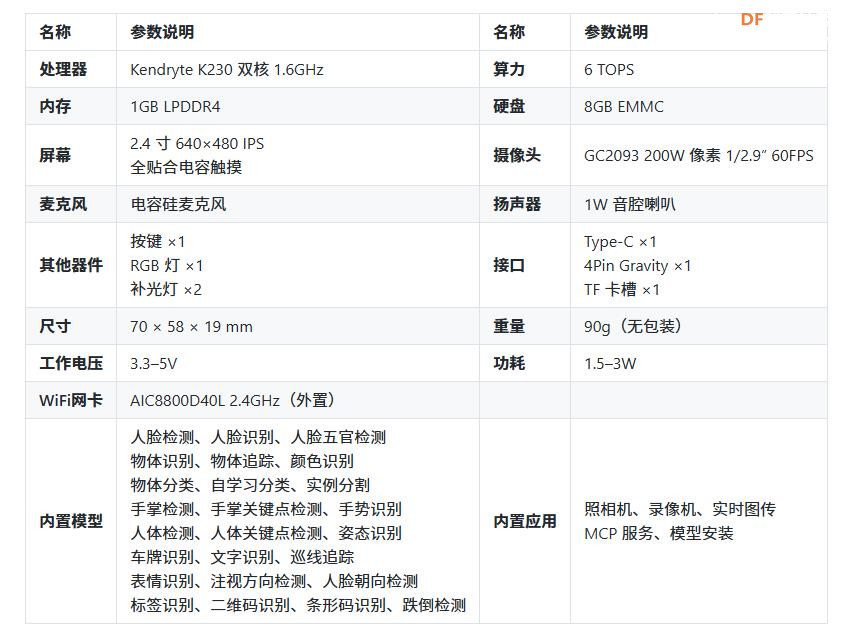This screenshot has height=638, width=849.
Task: Select the 电容硅麦克风 value
Action: point(178,204)
